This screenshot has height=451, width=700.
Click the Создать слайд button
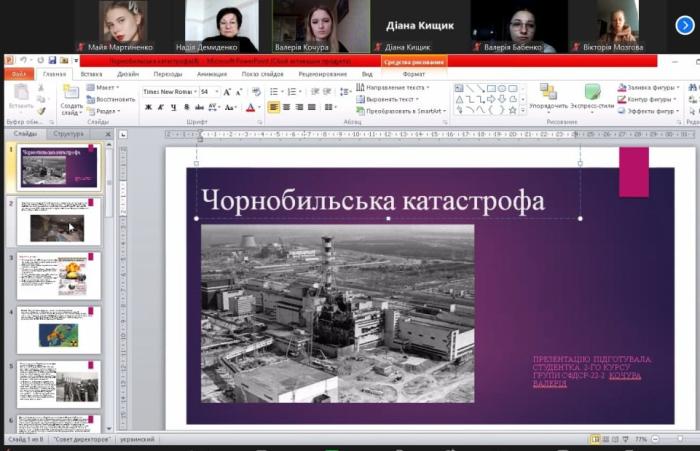(x=71, y=100)
